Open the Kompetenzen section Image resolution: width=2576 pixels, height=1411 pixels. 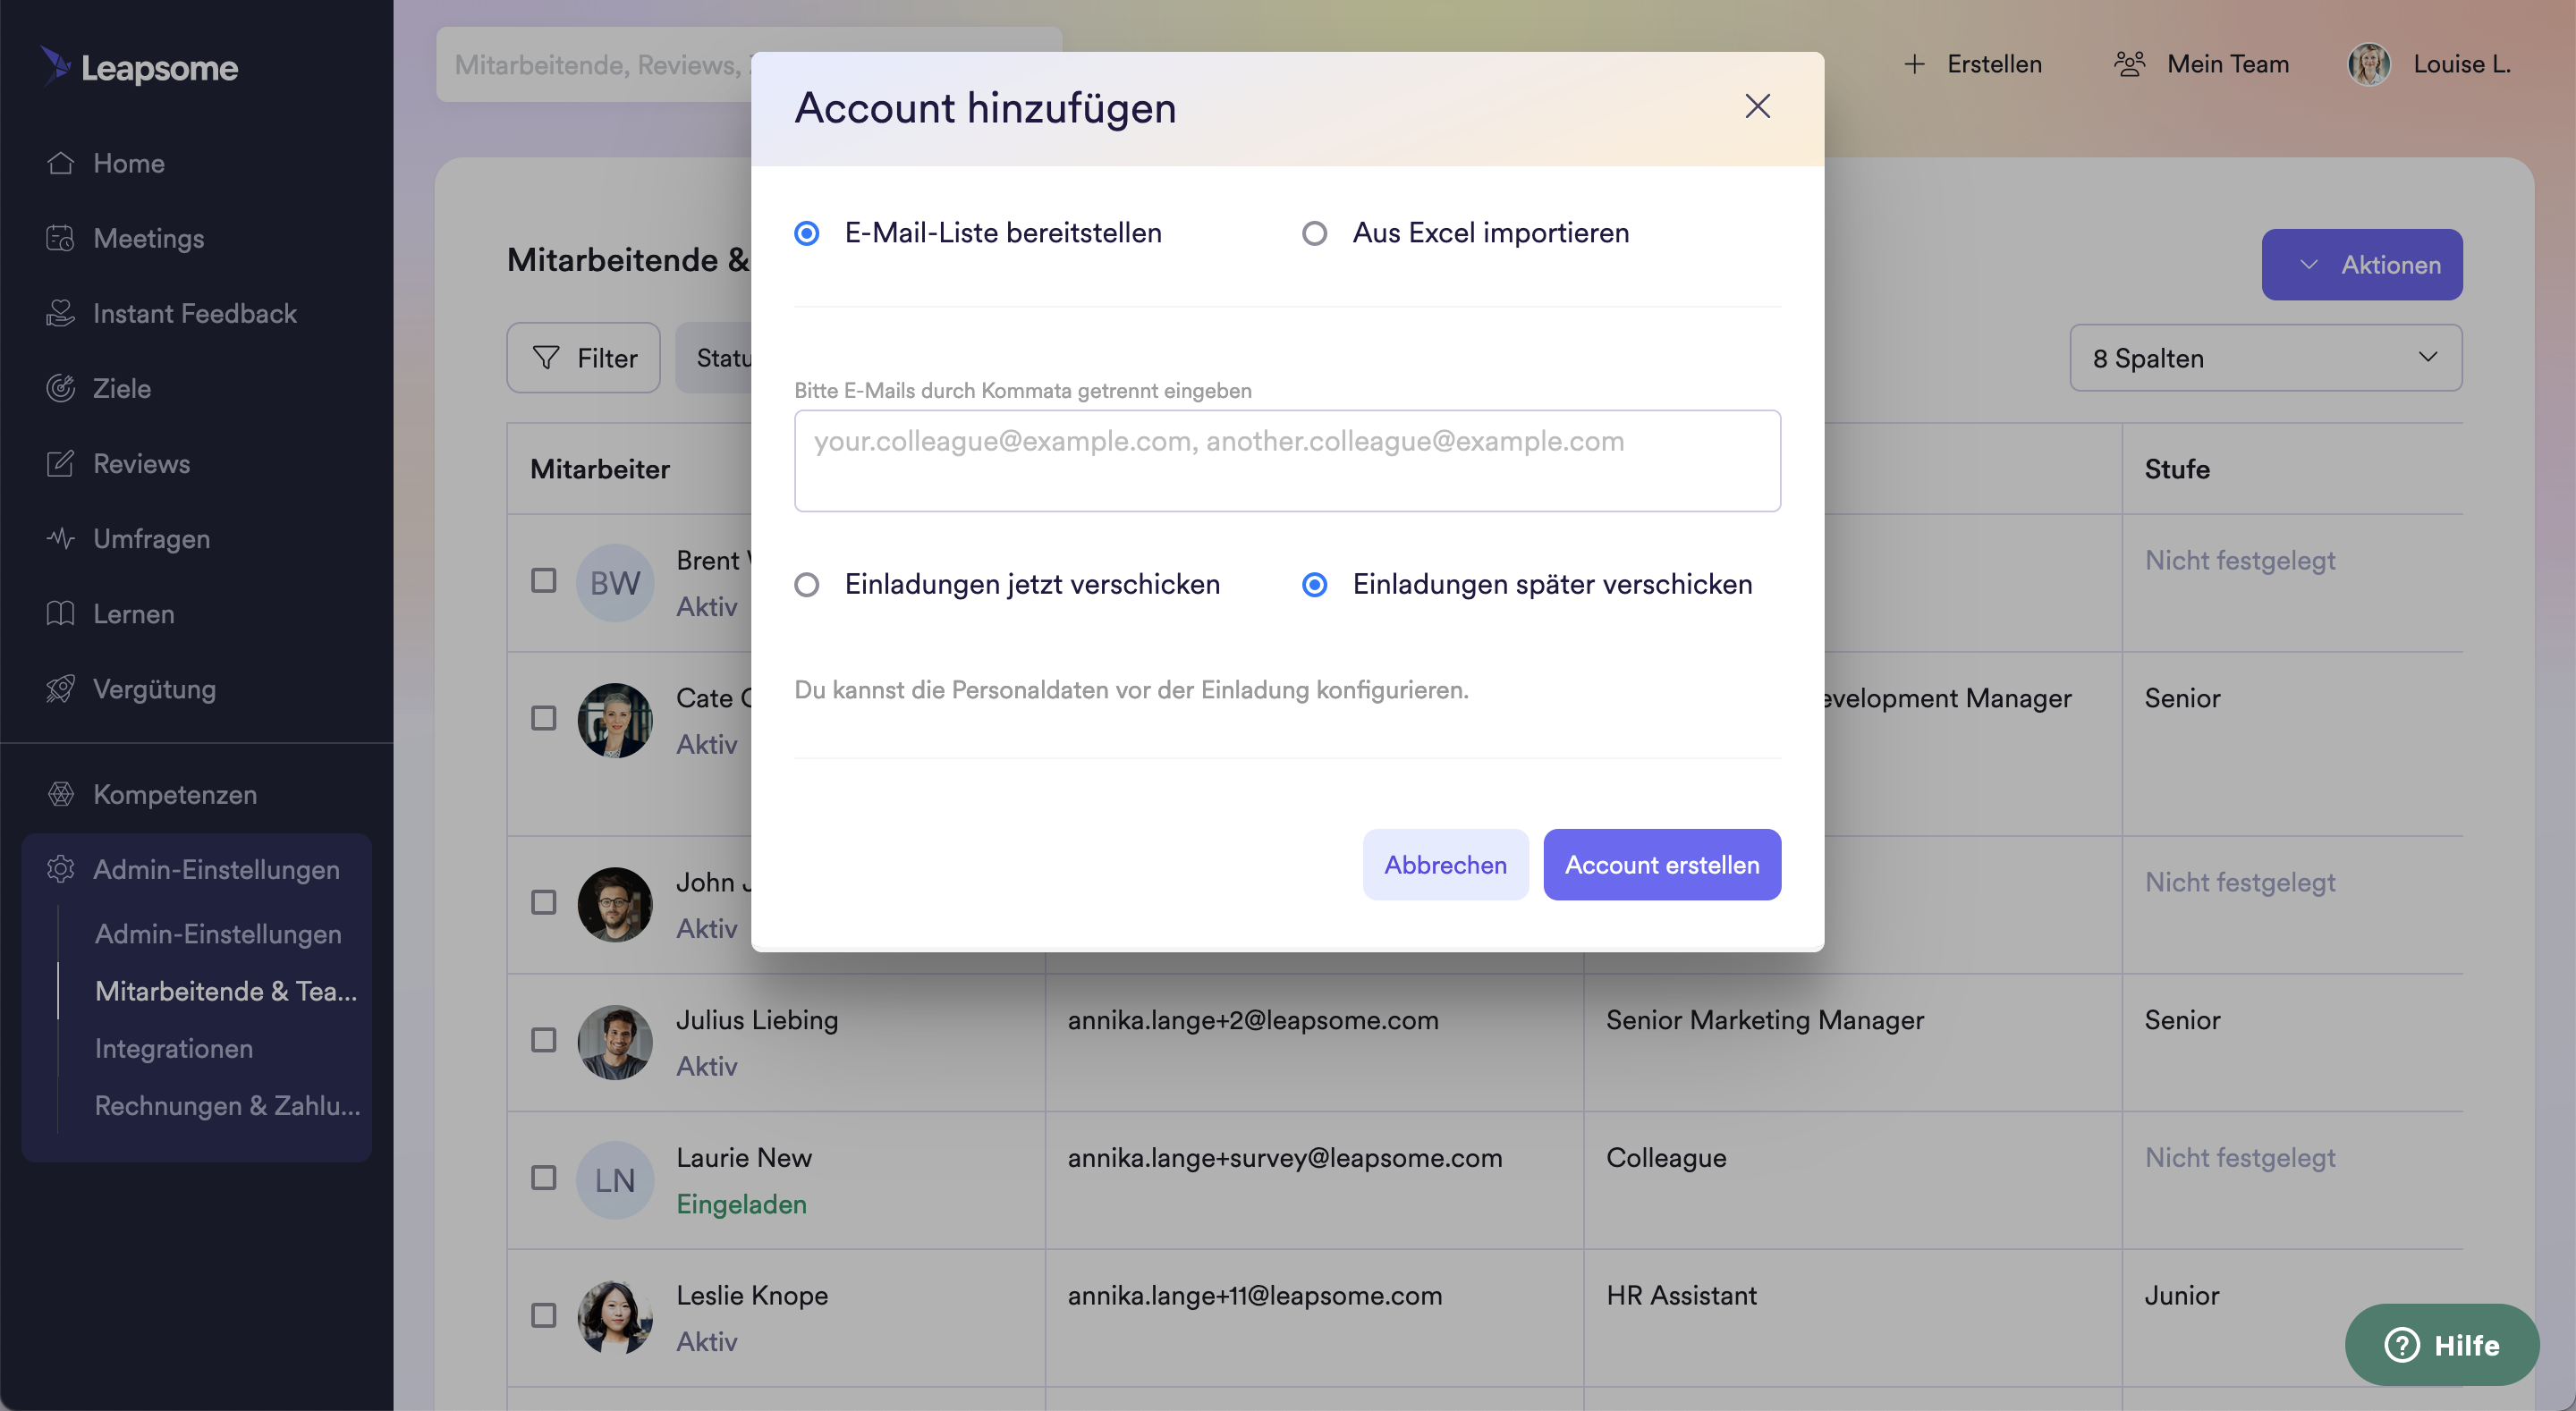pos(175,794)
